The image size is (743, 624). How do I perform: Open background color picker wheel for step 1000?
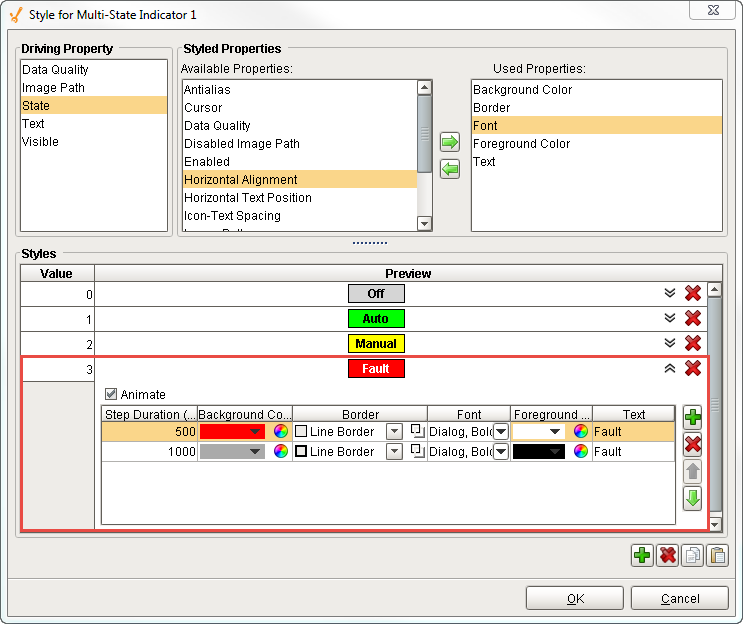(x=281, y=451)
